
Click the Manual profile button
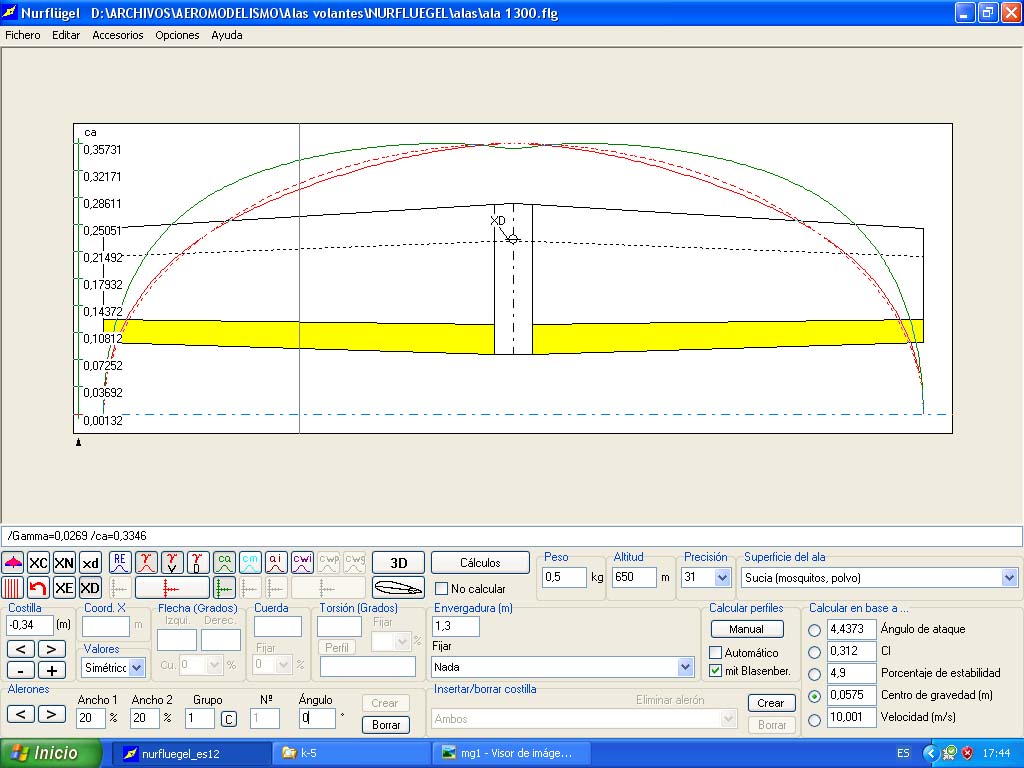746,629
